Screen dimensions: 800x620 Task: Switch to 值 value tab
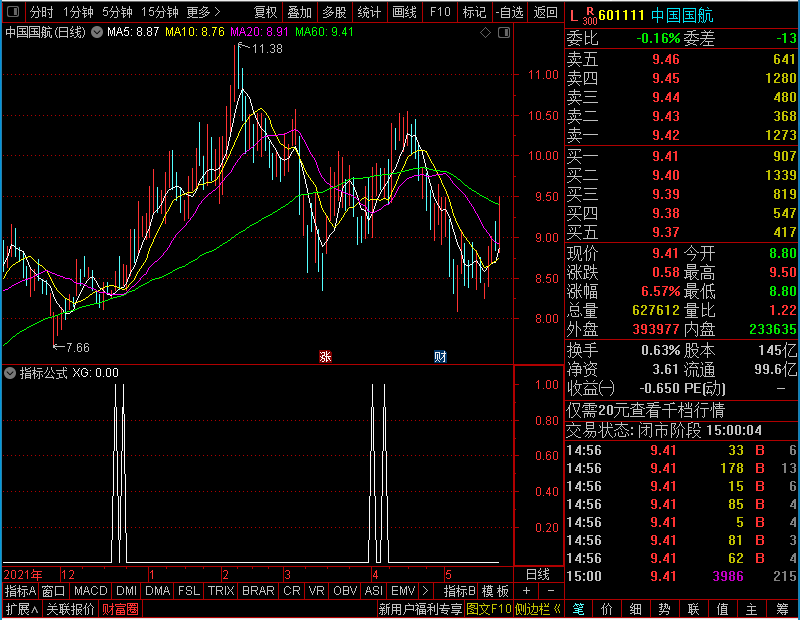pos(722,609)
